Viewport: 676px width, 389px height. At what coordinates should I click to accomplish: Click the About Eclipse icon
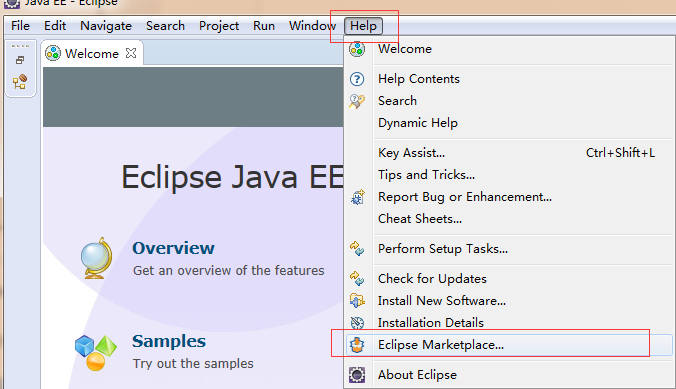click(x=357, y=375)
